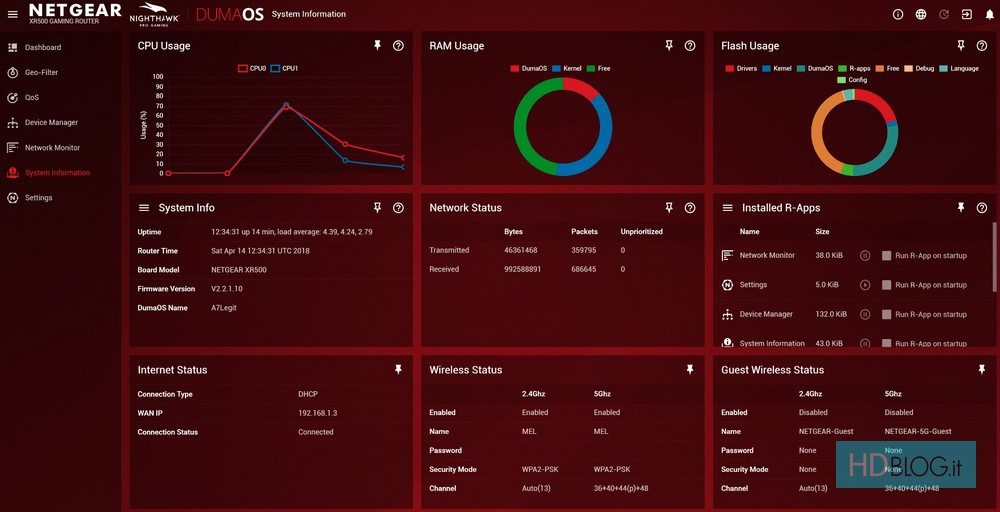Screen dimensions: 1000x512
Task: Open help for RAM Usage panel
Action: pyautogui.click(x=690, y=46)
